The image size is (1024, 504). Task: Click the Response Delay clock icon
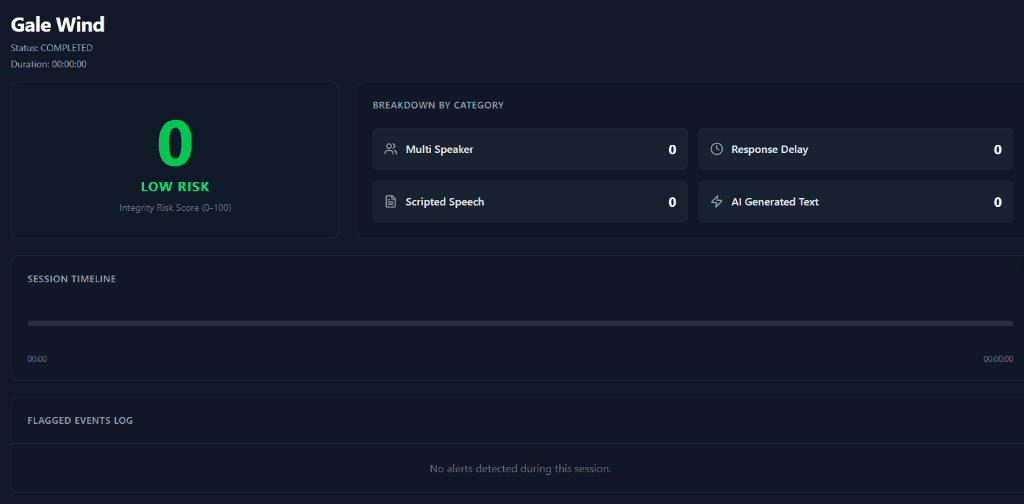[716, 149]
